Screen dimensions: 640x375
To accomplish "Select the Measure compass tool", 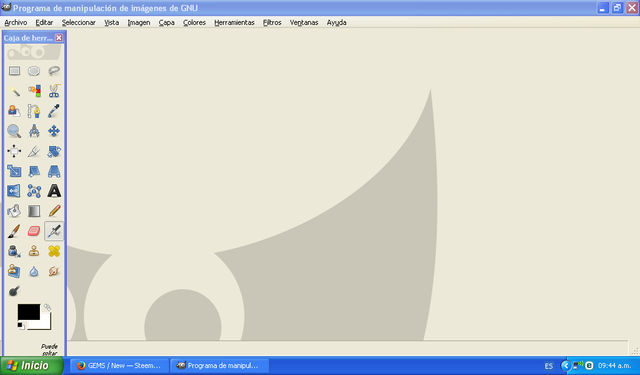I will [34, 131].
